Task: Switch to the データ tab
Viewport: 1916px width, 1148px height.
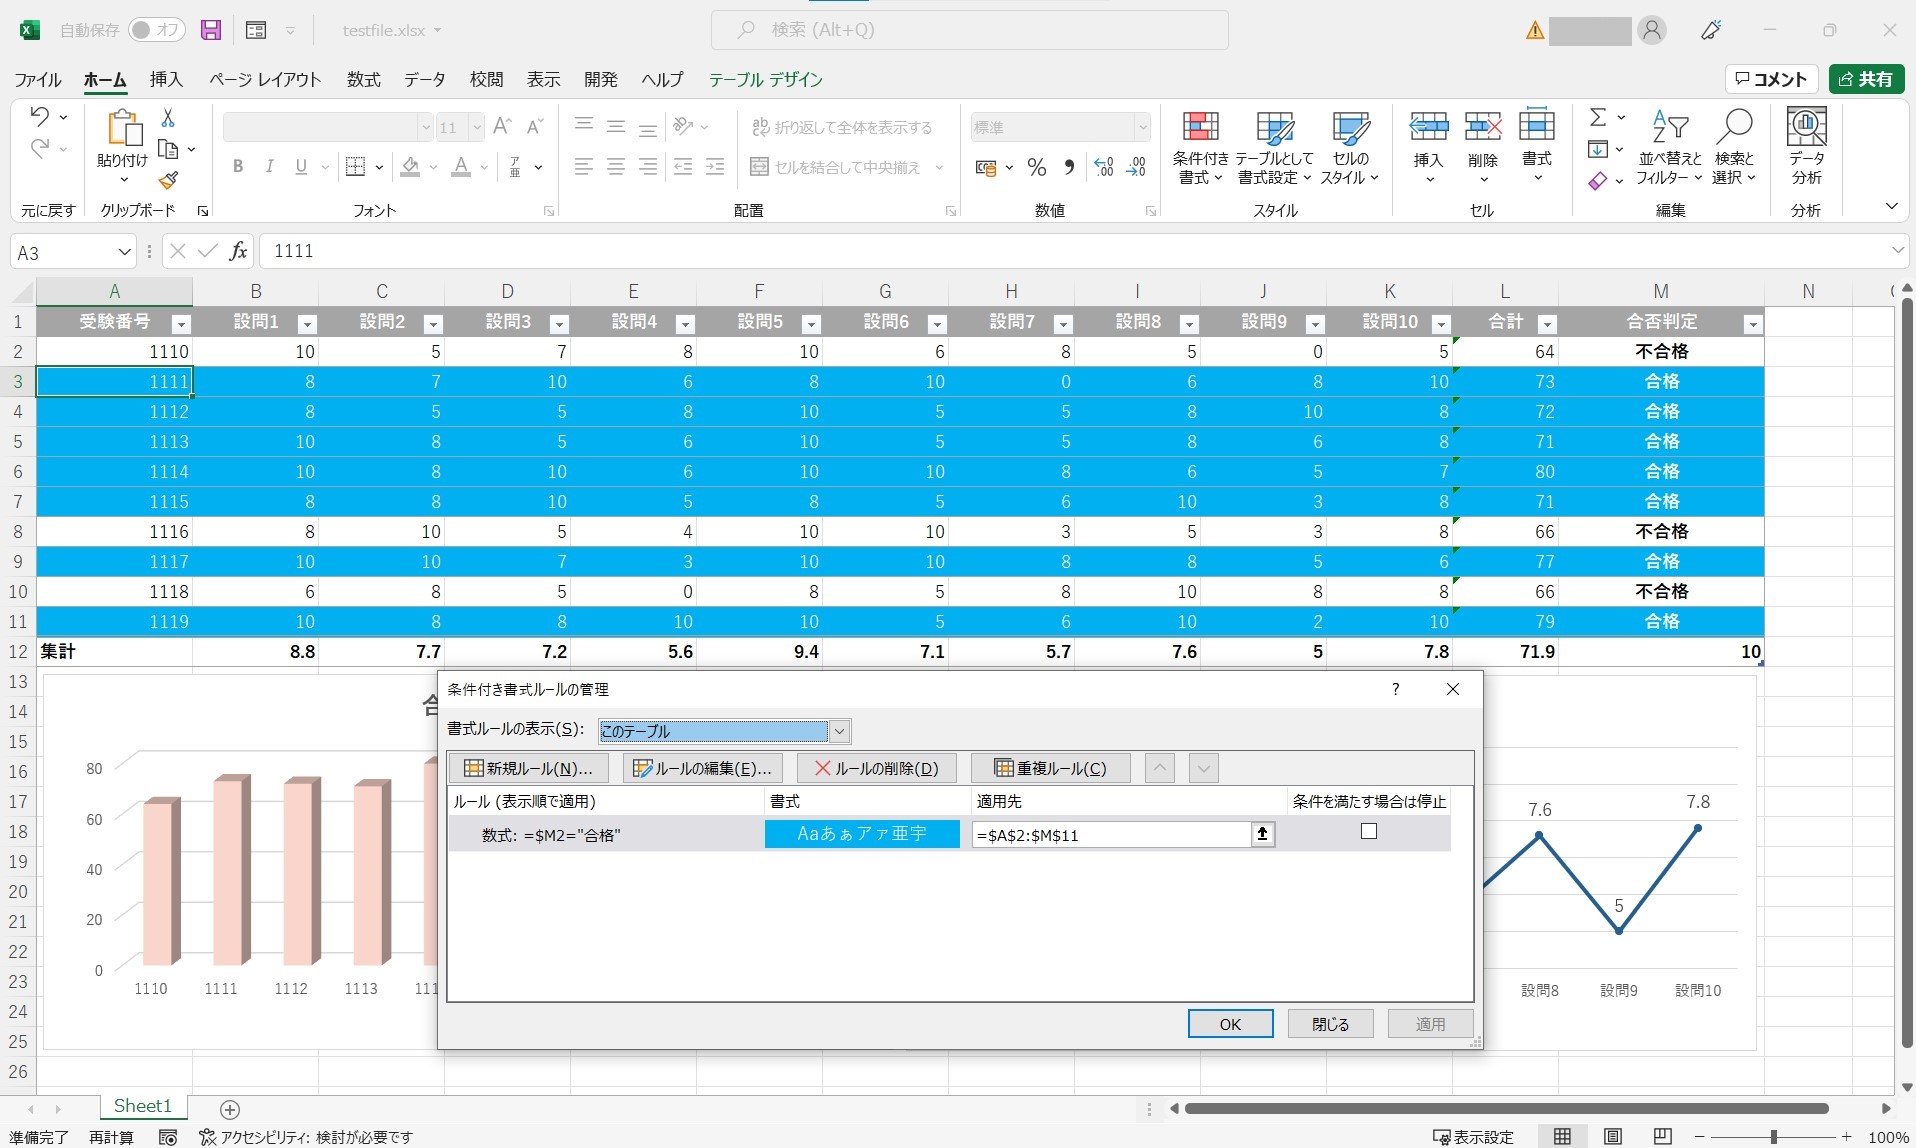Action: [425, 79]
